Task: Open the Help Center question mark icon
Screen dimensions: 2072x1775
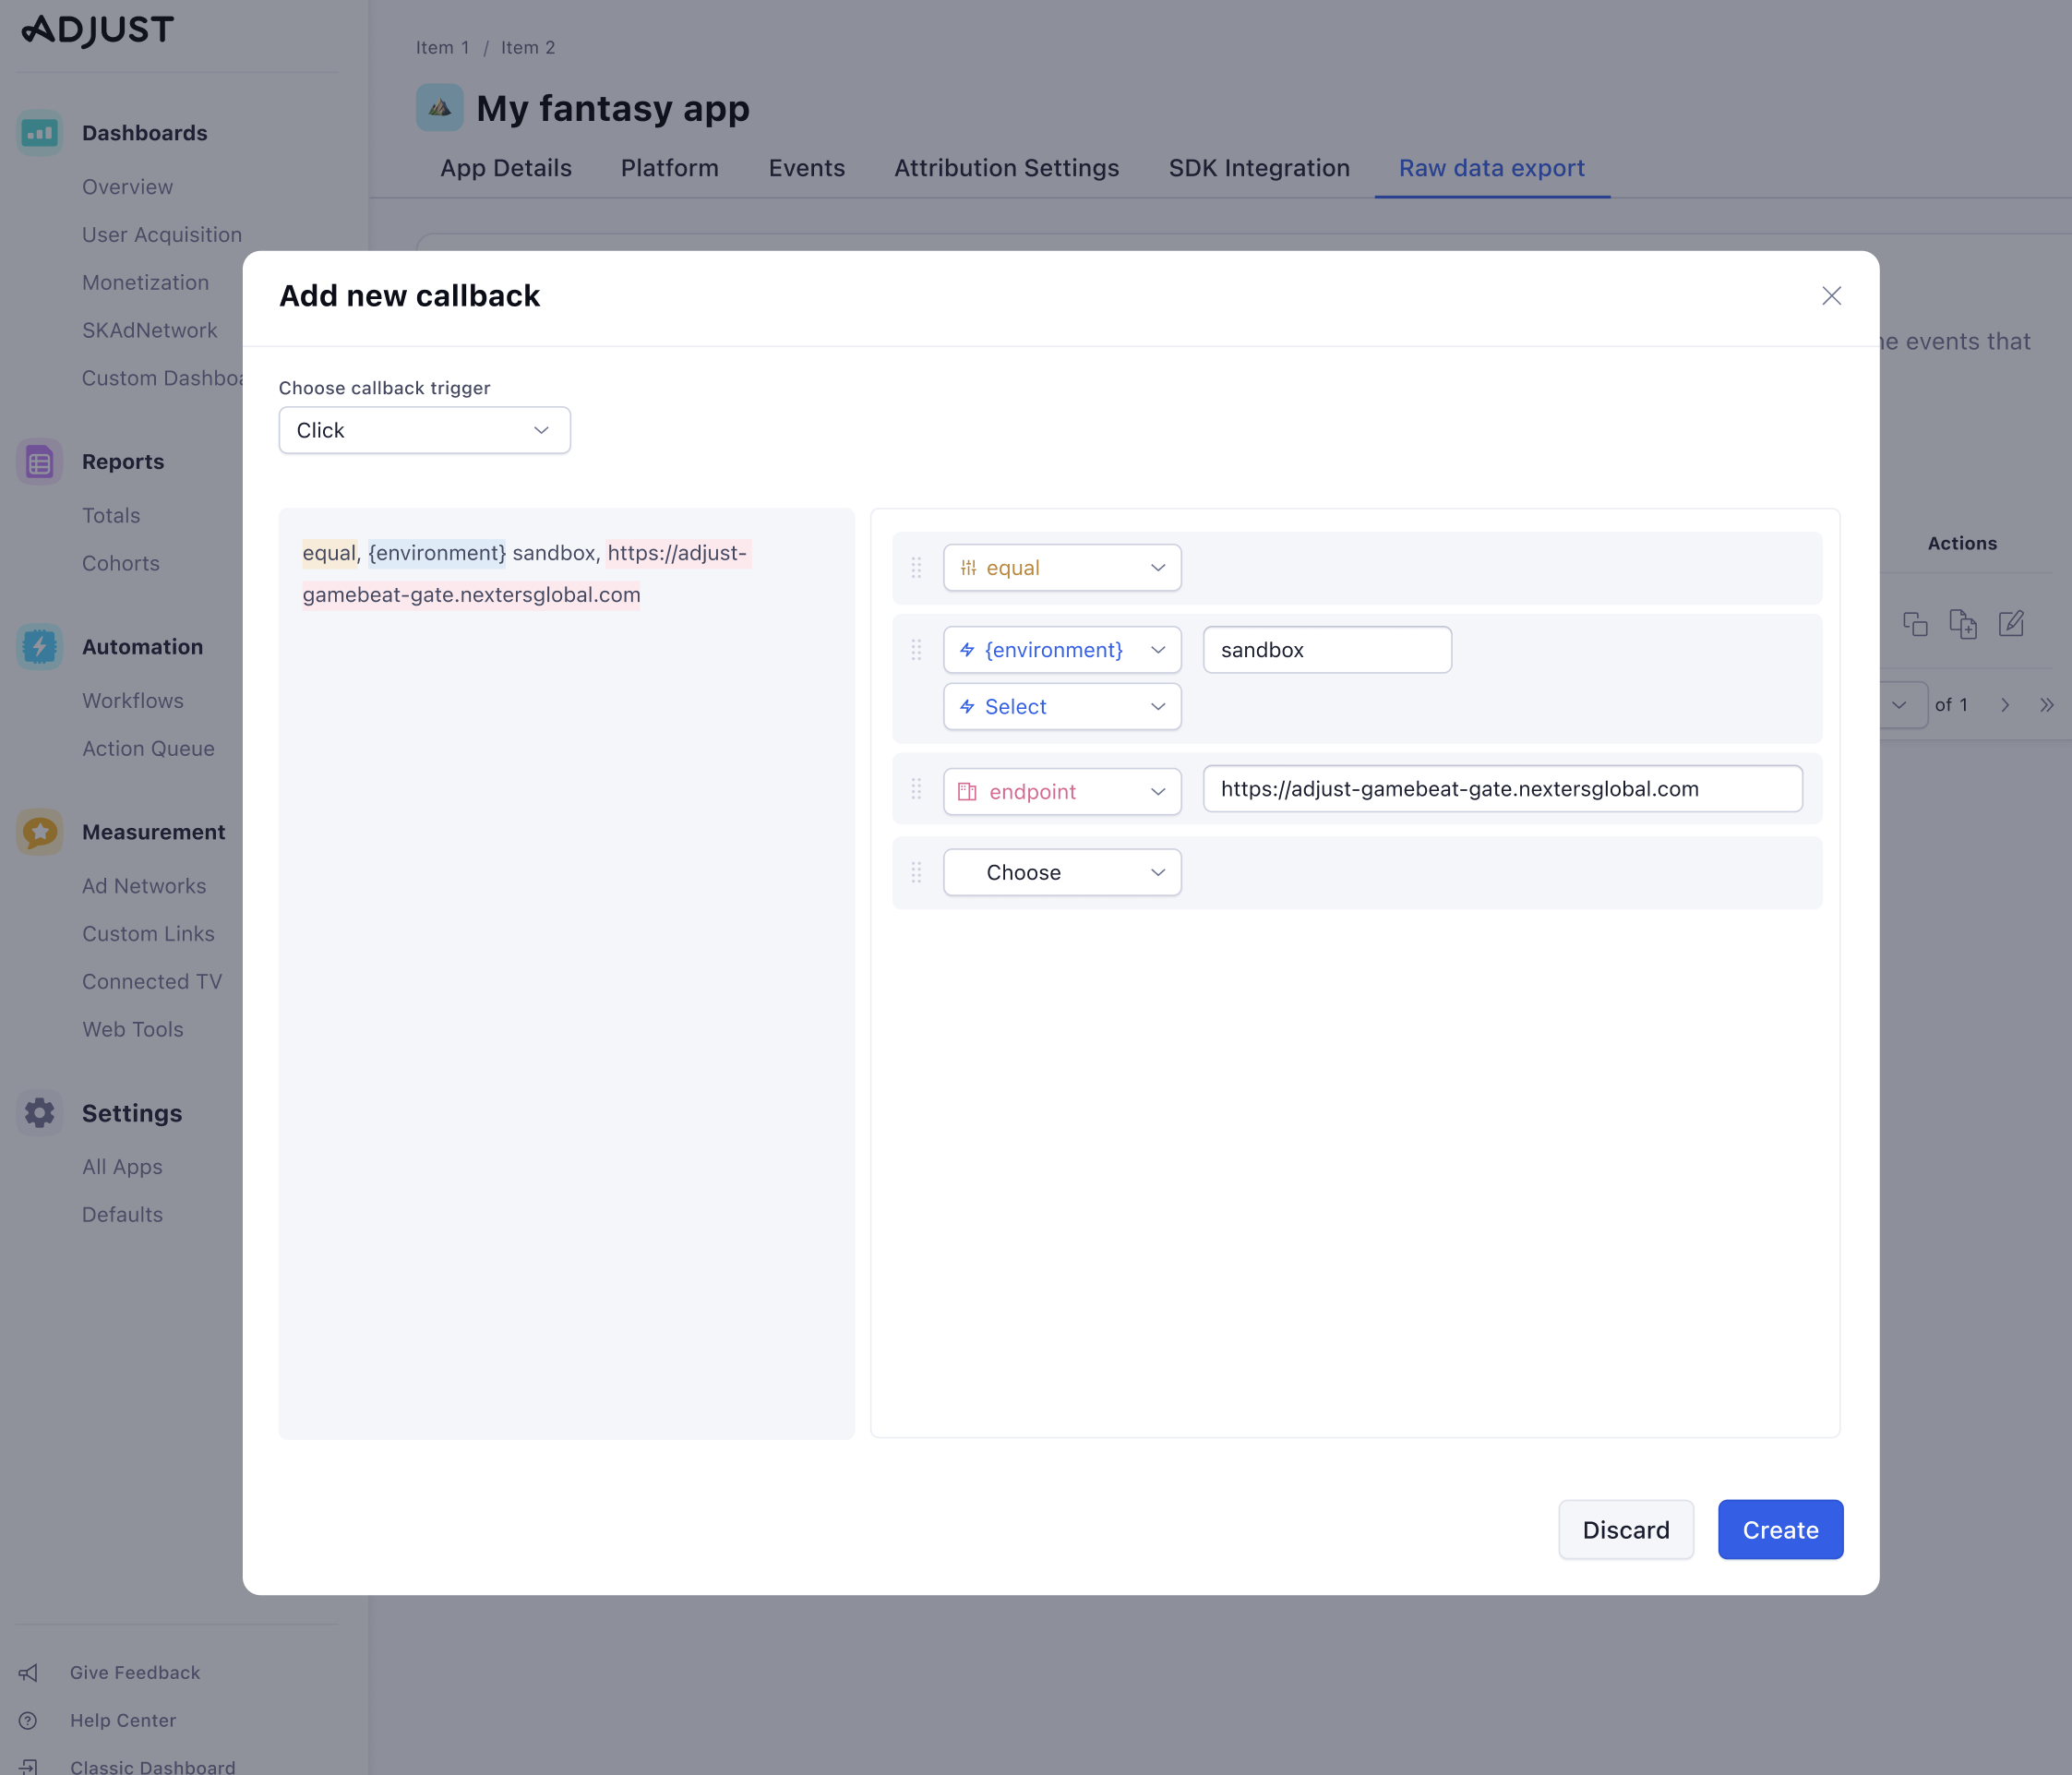Action: click(27, 1720)
